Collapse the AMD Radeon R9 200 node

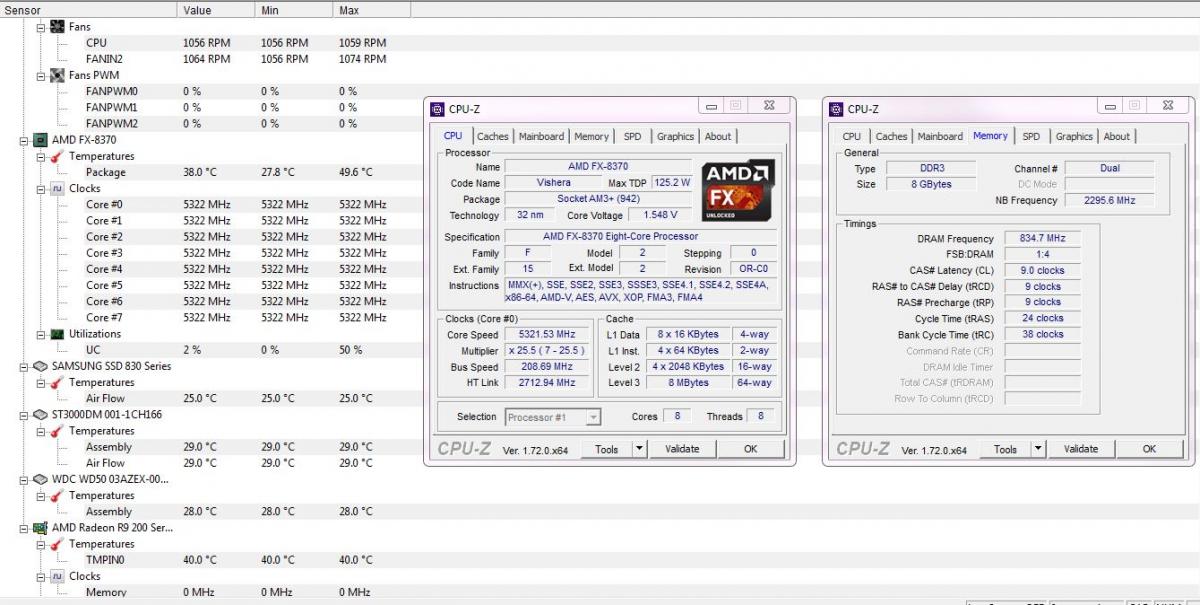coord(25,527)
